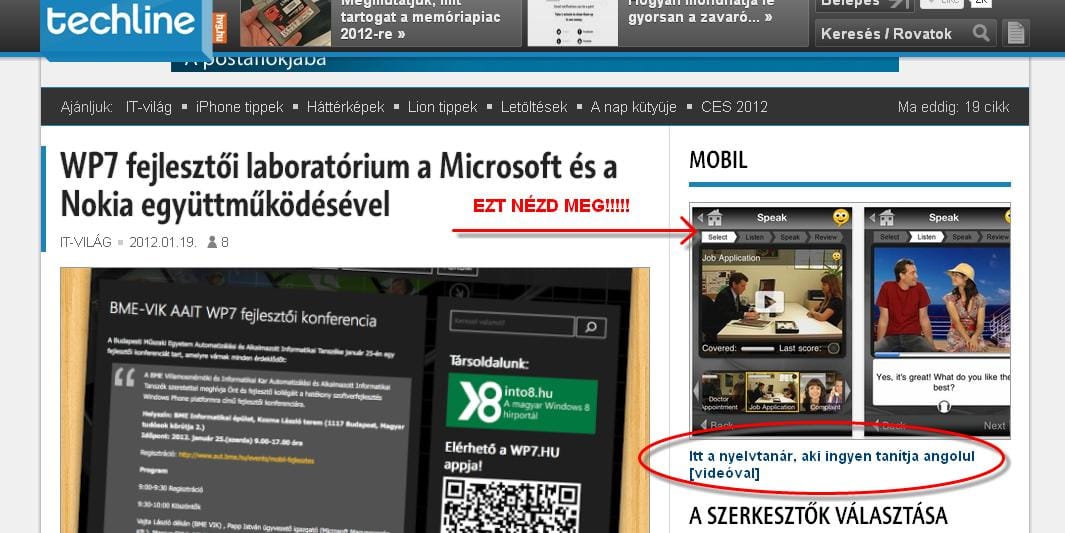This screenshot has width=1065, height=533.
Task: Click the A SZERKESZTŐK VÁLASZTÁSA heading
Action: pyautogui.click(x=818, y=516)
